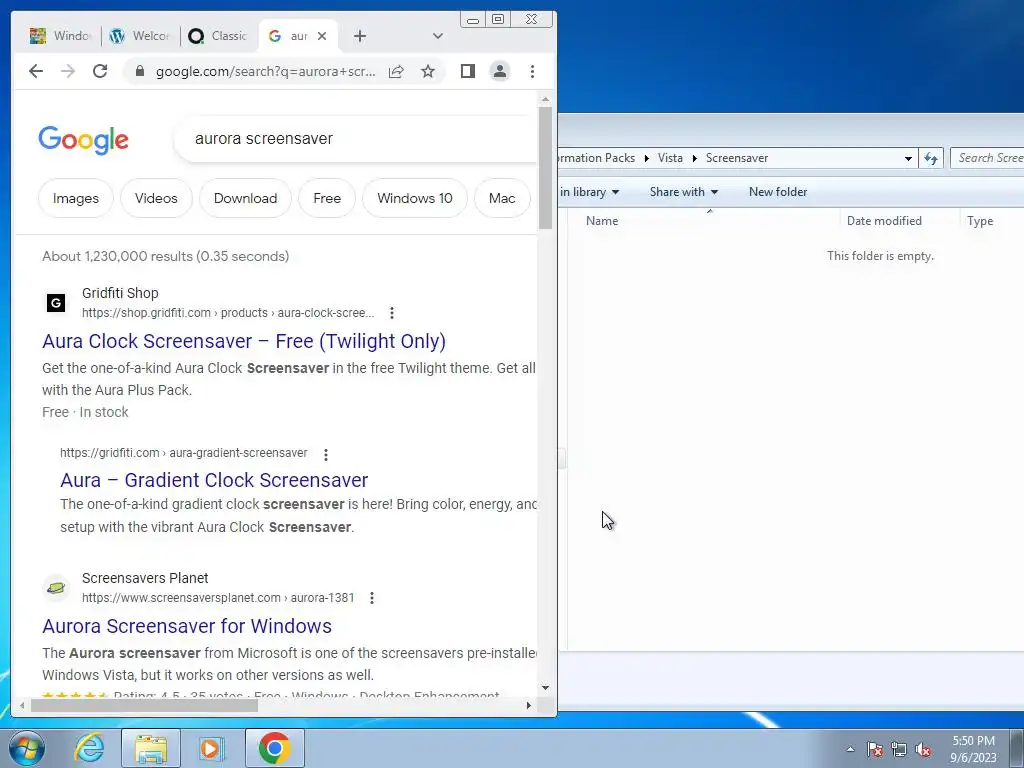1024x768 pixels.
Task: Select Vista in Explorer breadcrumb
Action: [670, 158]
